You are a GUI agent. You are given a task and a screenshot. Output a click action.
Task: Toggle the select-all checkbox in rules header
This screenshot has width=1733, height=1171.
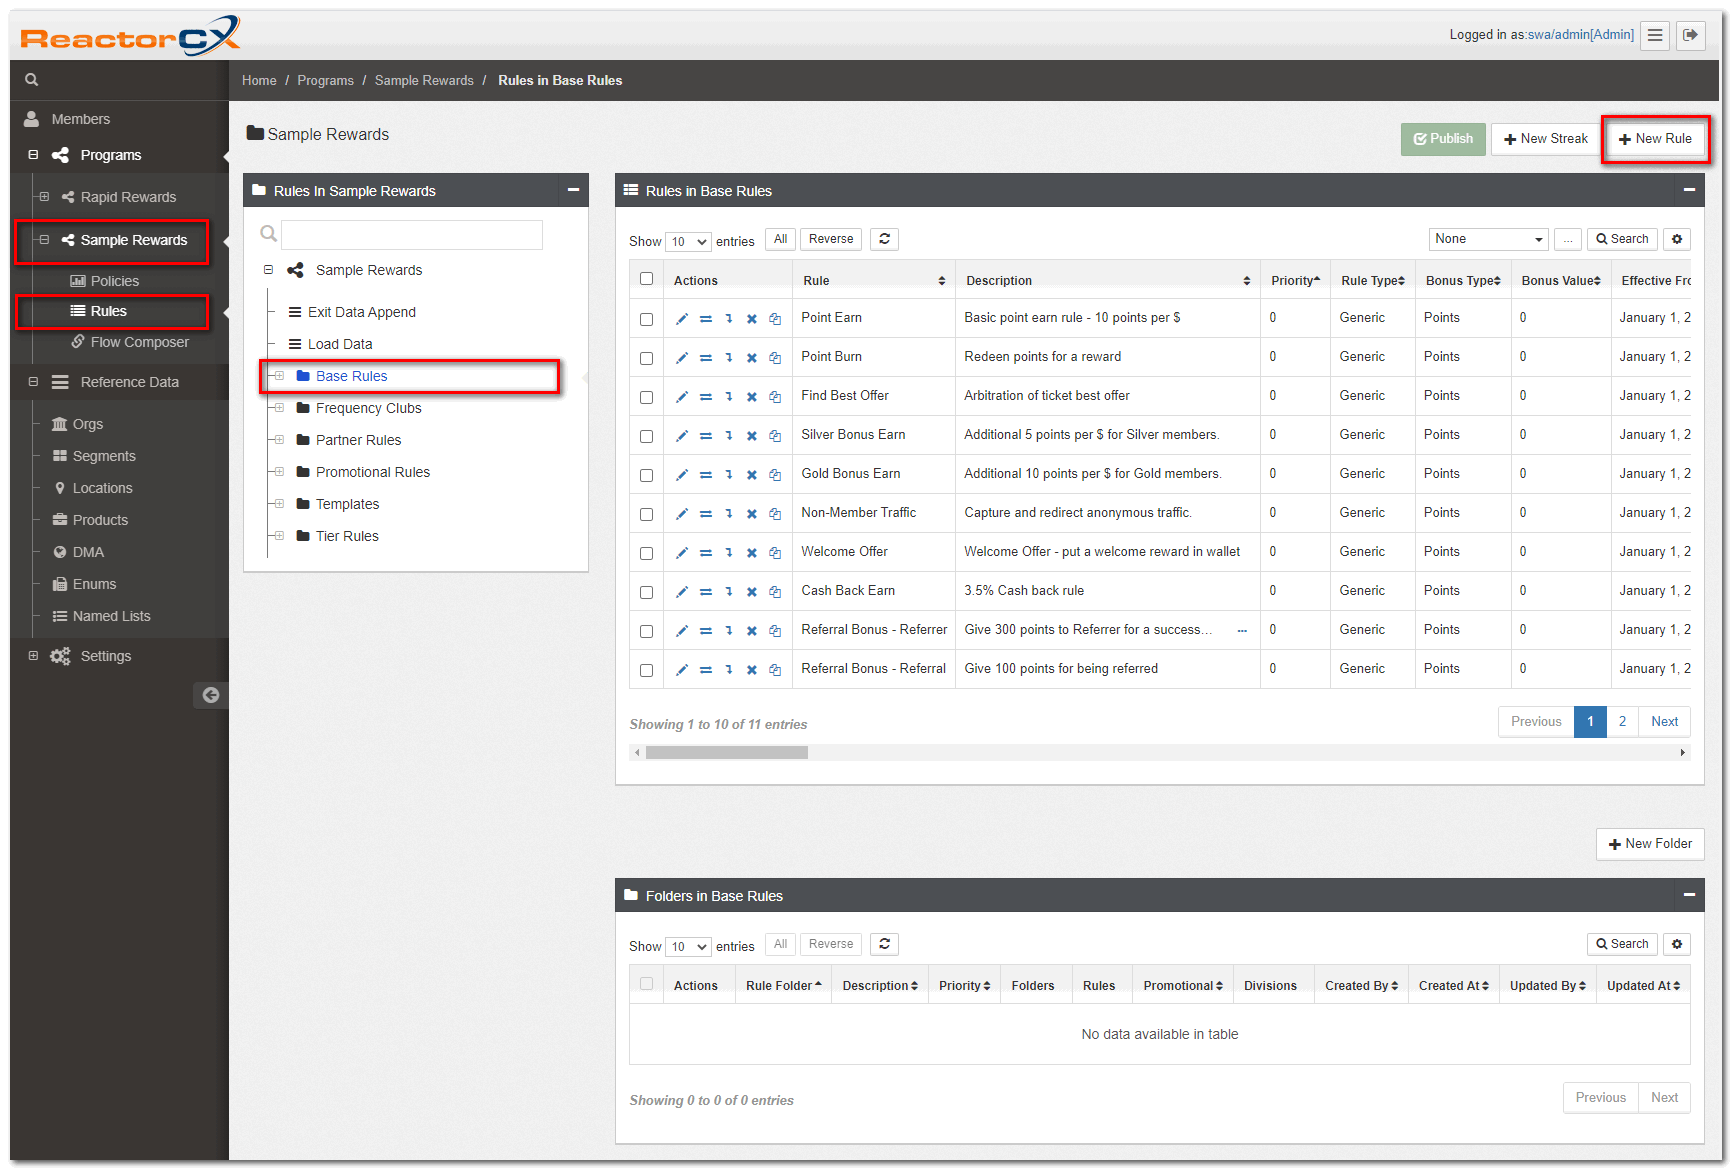click(646, 279)
